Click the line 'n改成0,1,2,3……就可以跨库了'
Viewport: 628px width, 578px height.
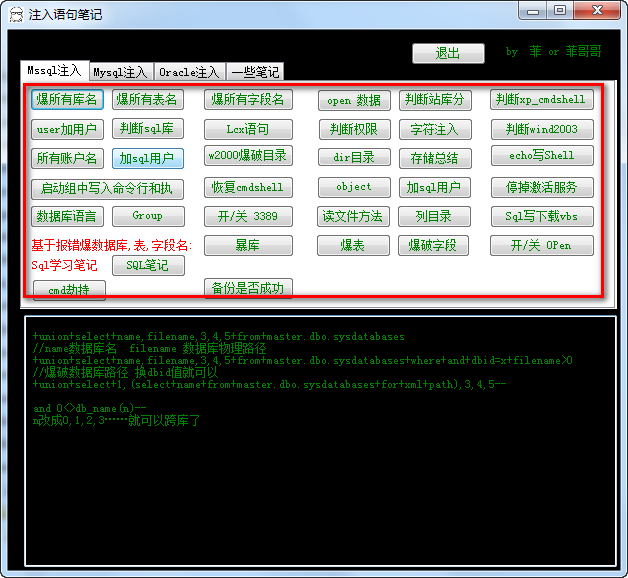[116, 421]
